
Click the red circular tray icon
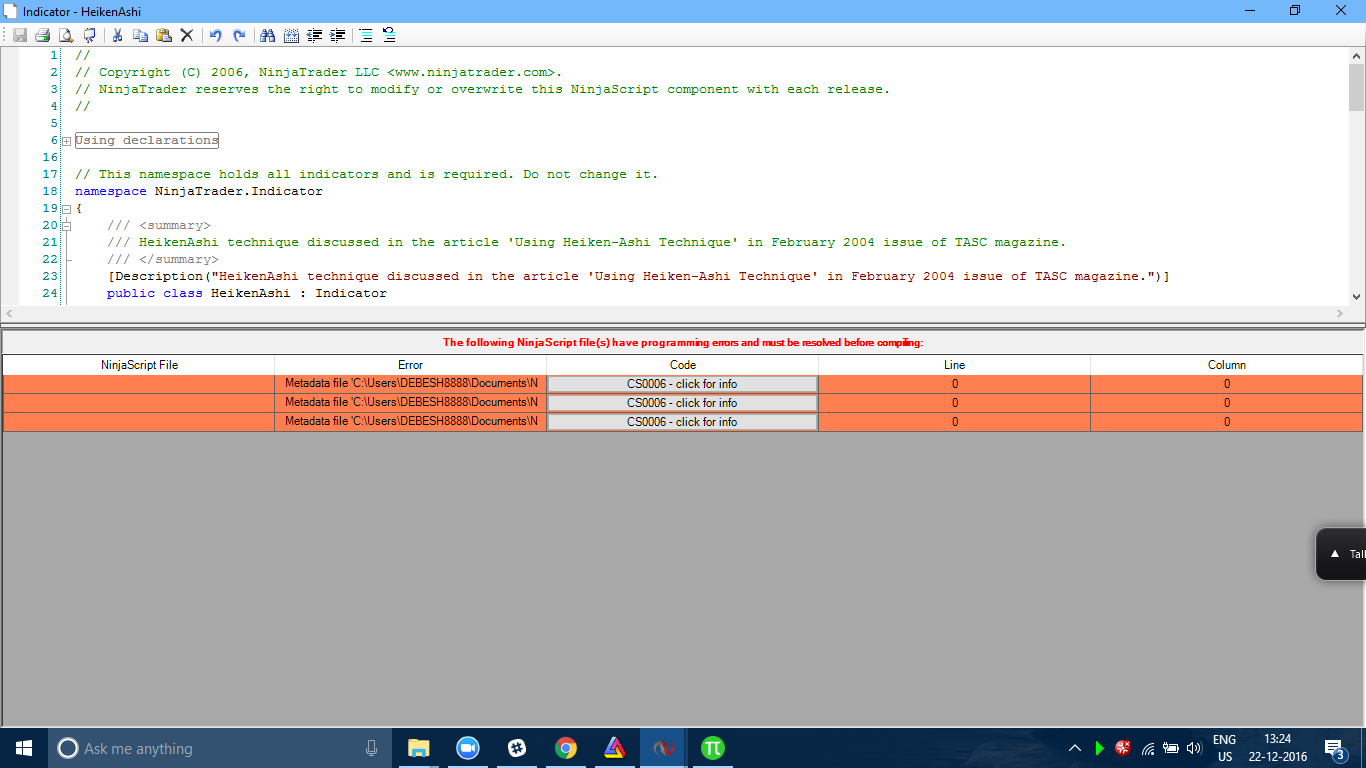(x=1123, y=748)
